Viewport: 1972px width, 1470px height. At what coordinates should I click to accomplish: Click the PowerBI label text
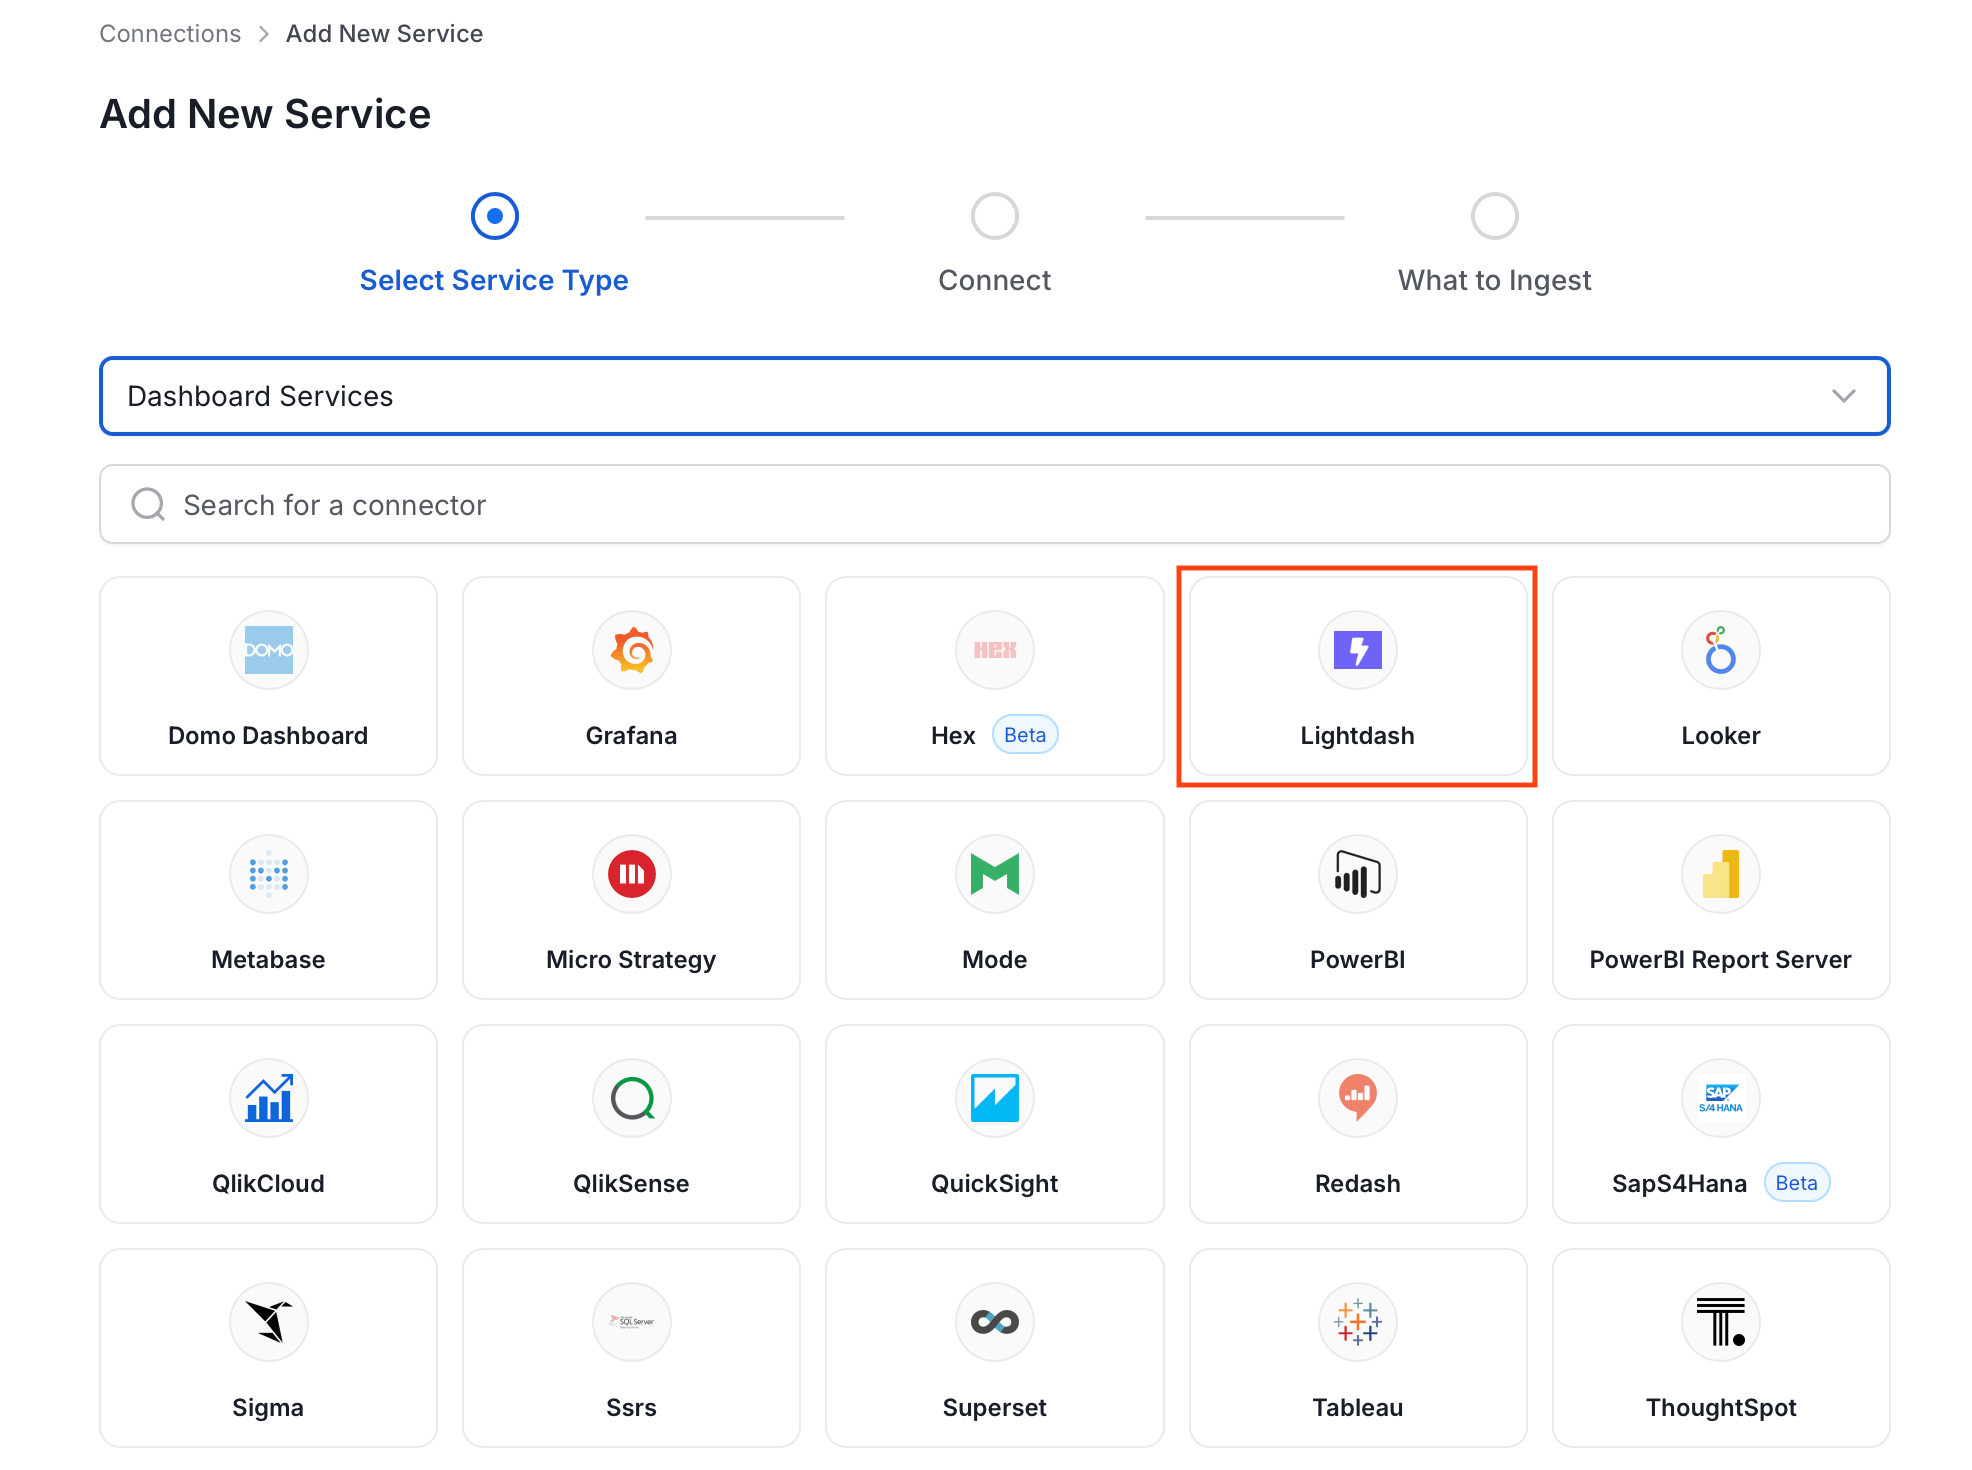tap(1358, 960)
